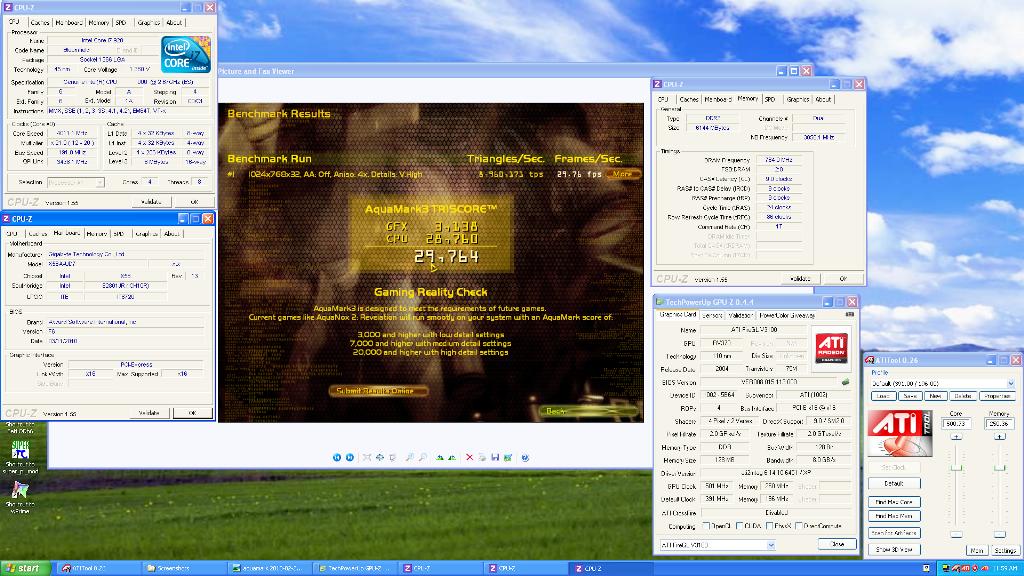Open ATITool Settings button

point(1006,551)
